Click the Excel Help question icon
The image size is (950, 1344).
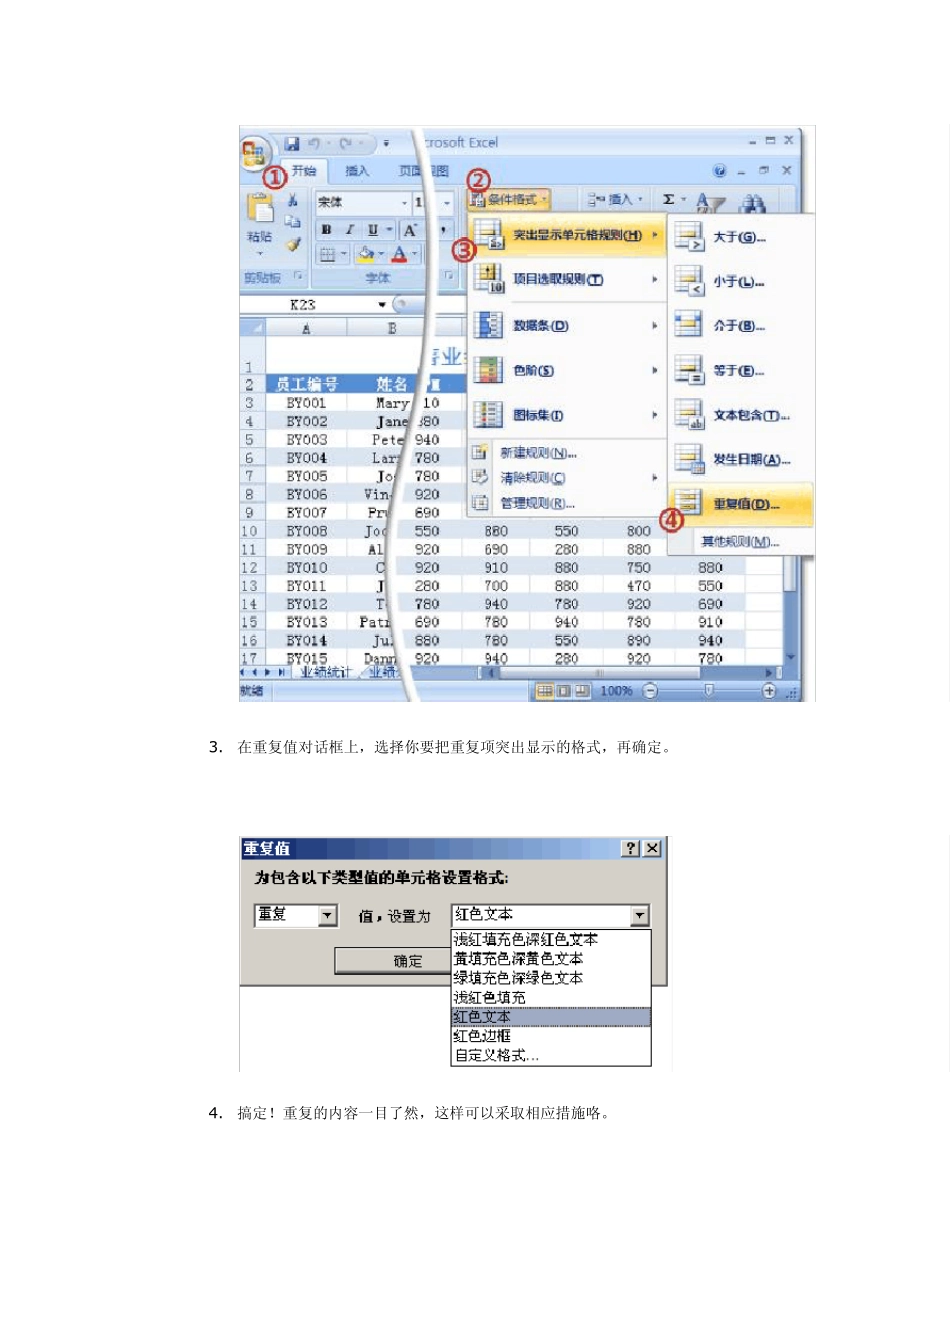coord(719,171)
